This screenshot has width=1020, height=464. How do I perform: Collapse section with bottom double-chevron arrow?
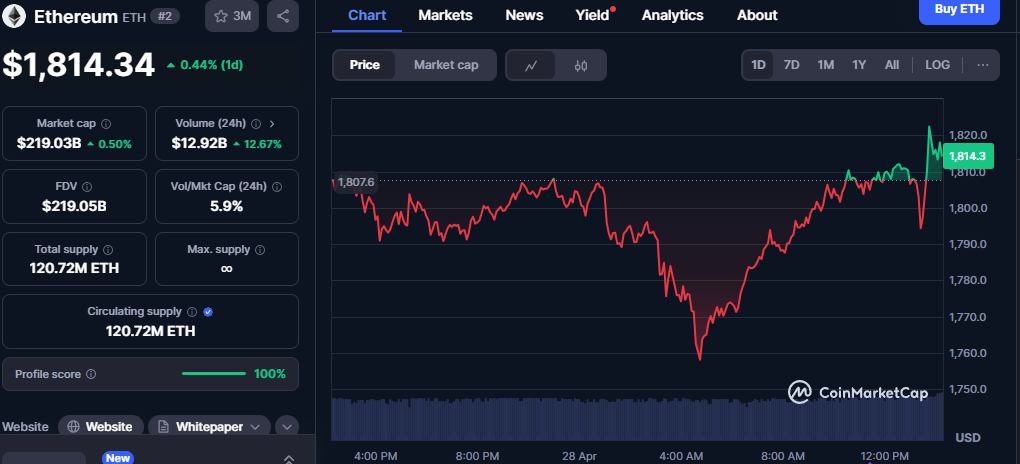tap(289, 459)
